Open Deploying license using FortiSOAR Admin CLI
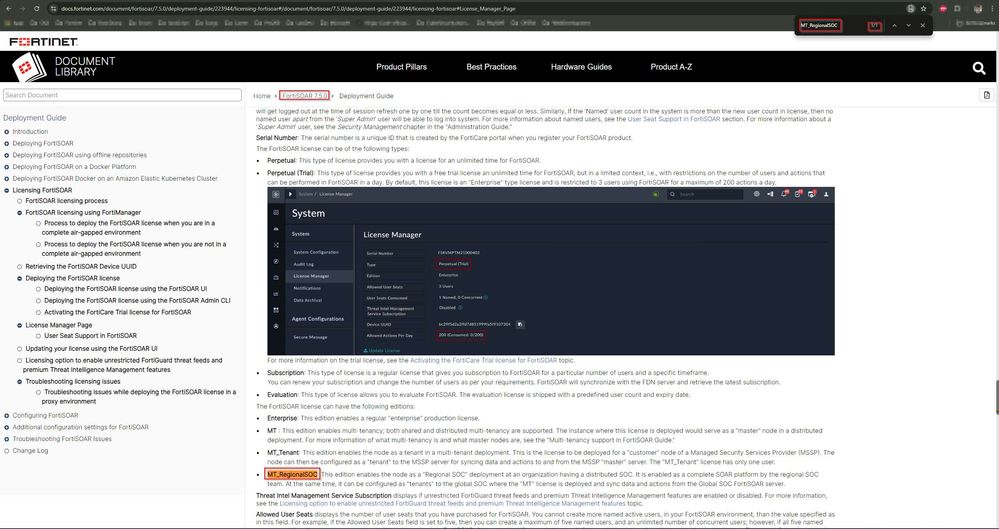This screenshot has width=999, height=529. click(137, 300)
